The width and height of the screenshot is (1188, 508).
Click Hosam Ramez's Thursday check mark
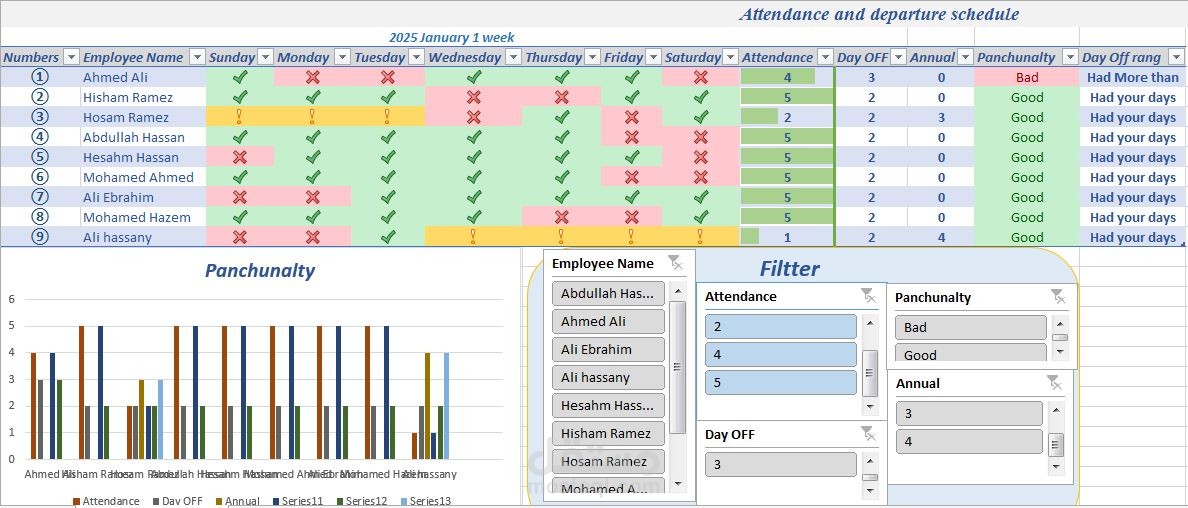tap(561, 117)
